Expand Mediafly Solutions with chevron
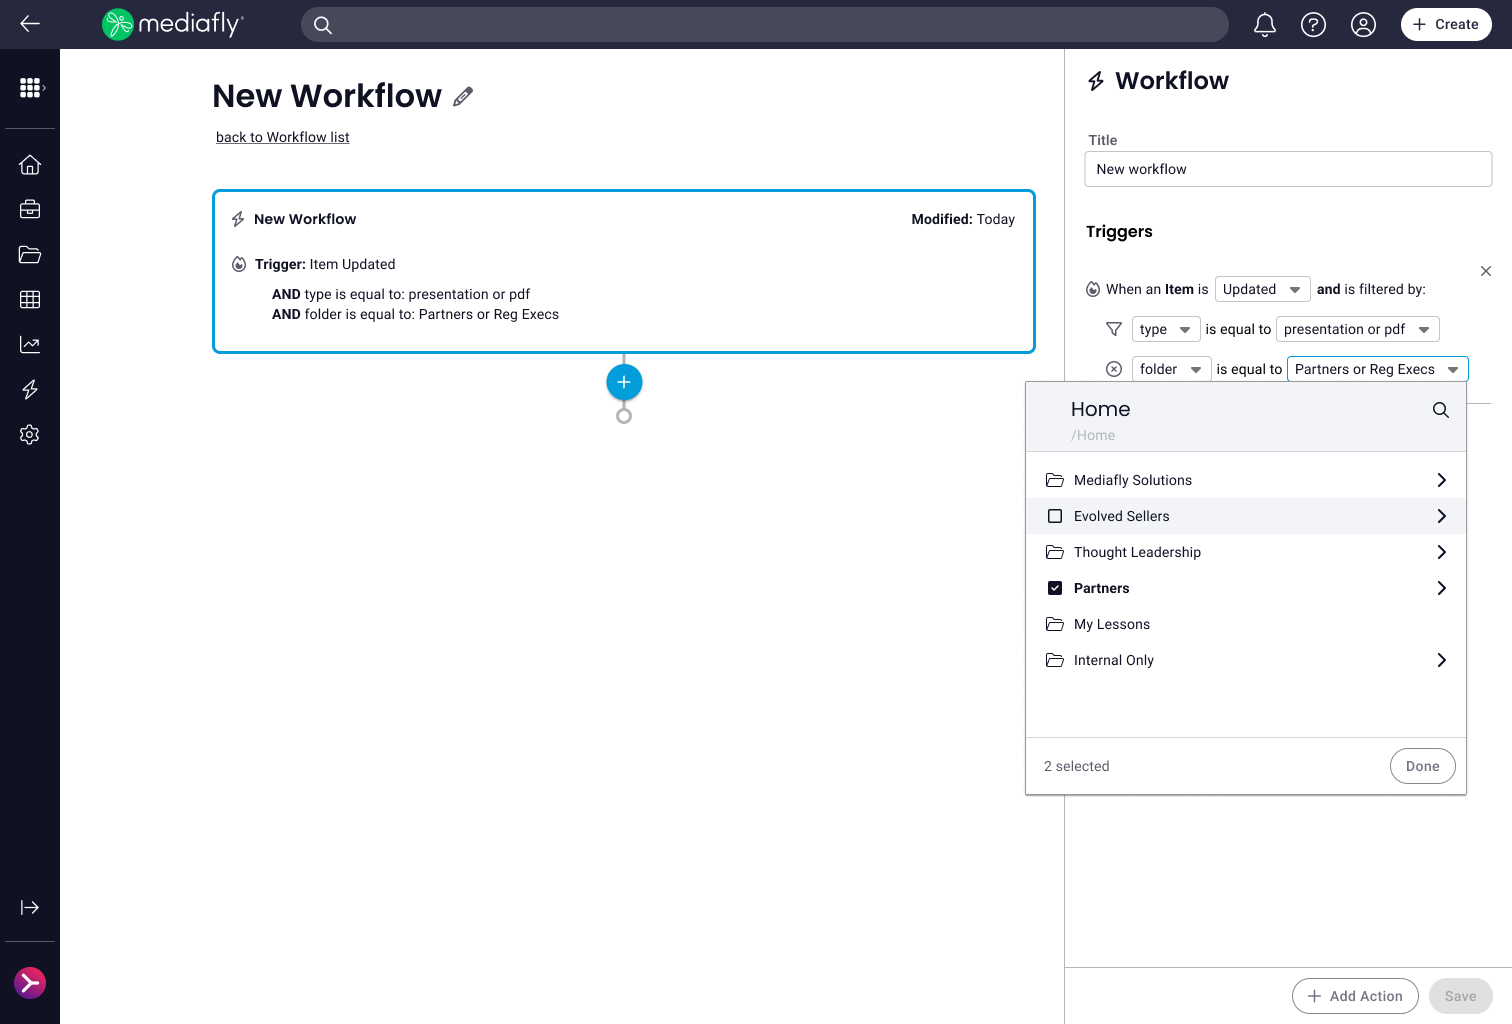The image size is (1512, 1024). point(1441,480)
